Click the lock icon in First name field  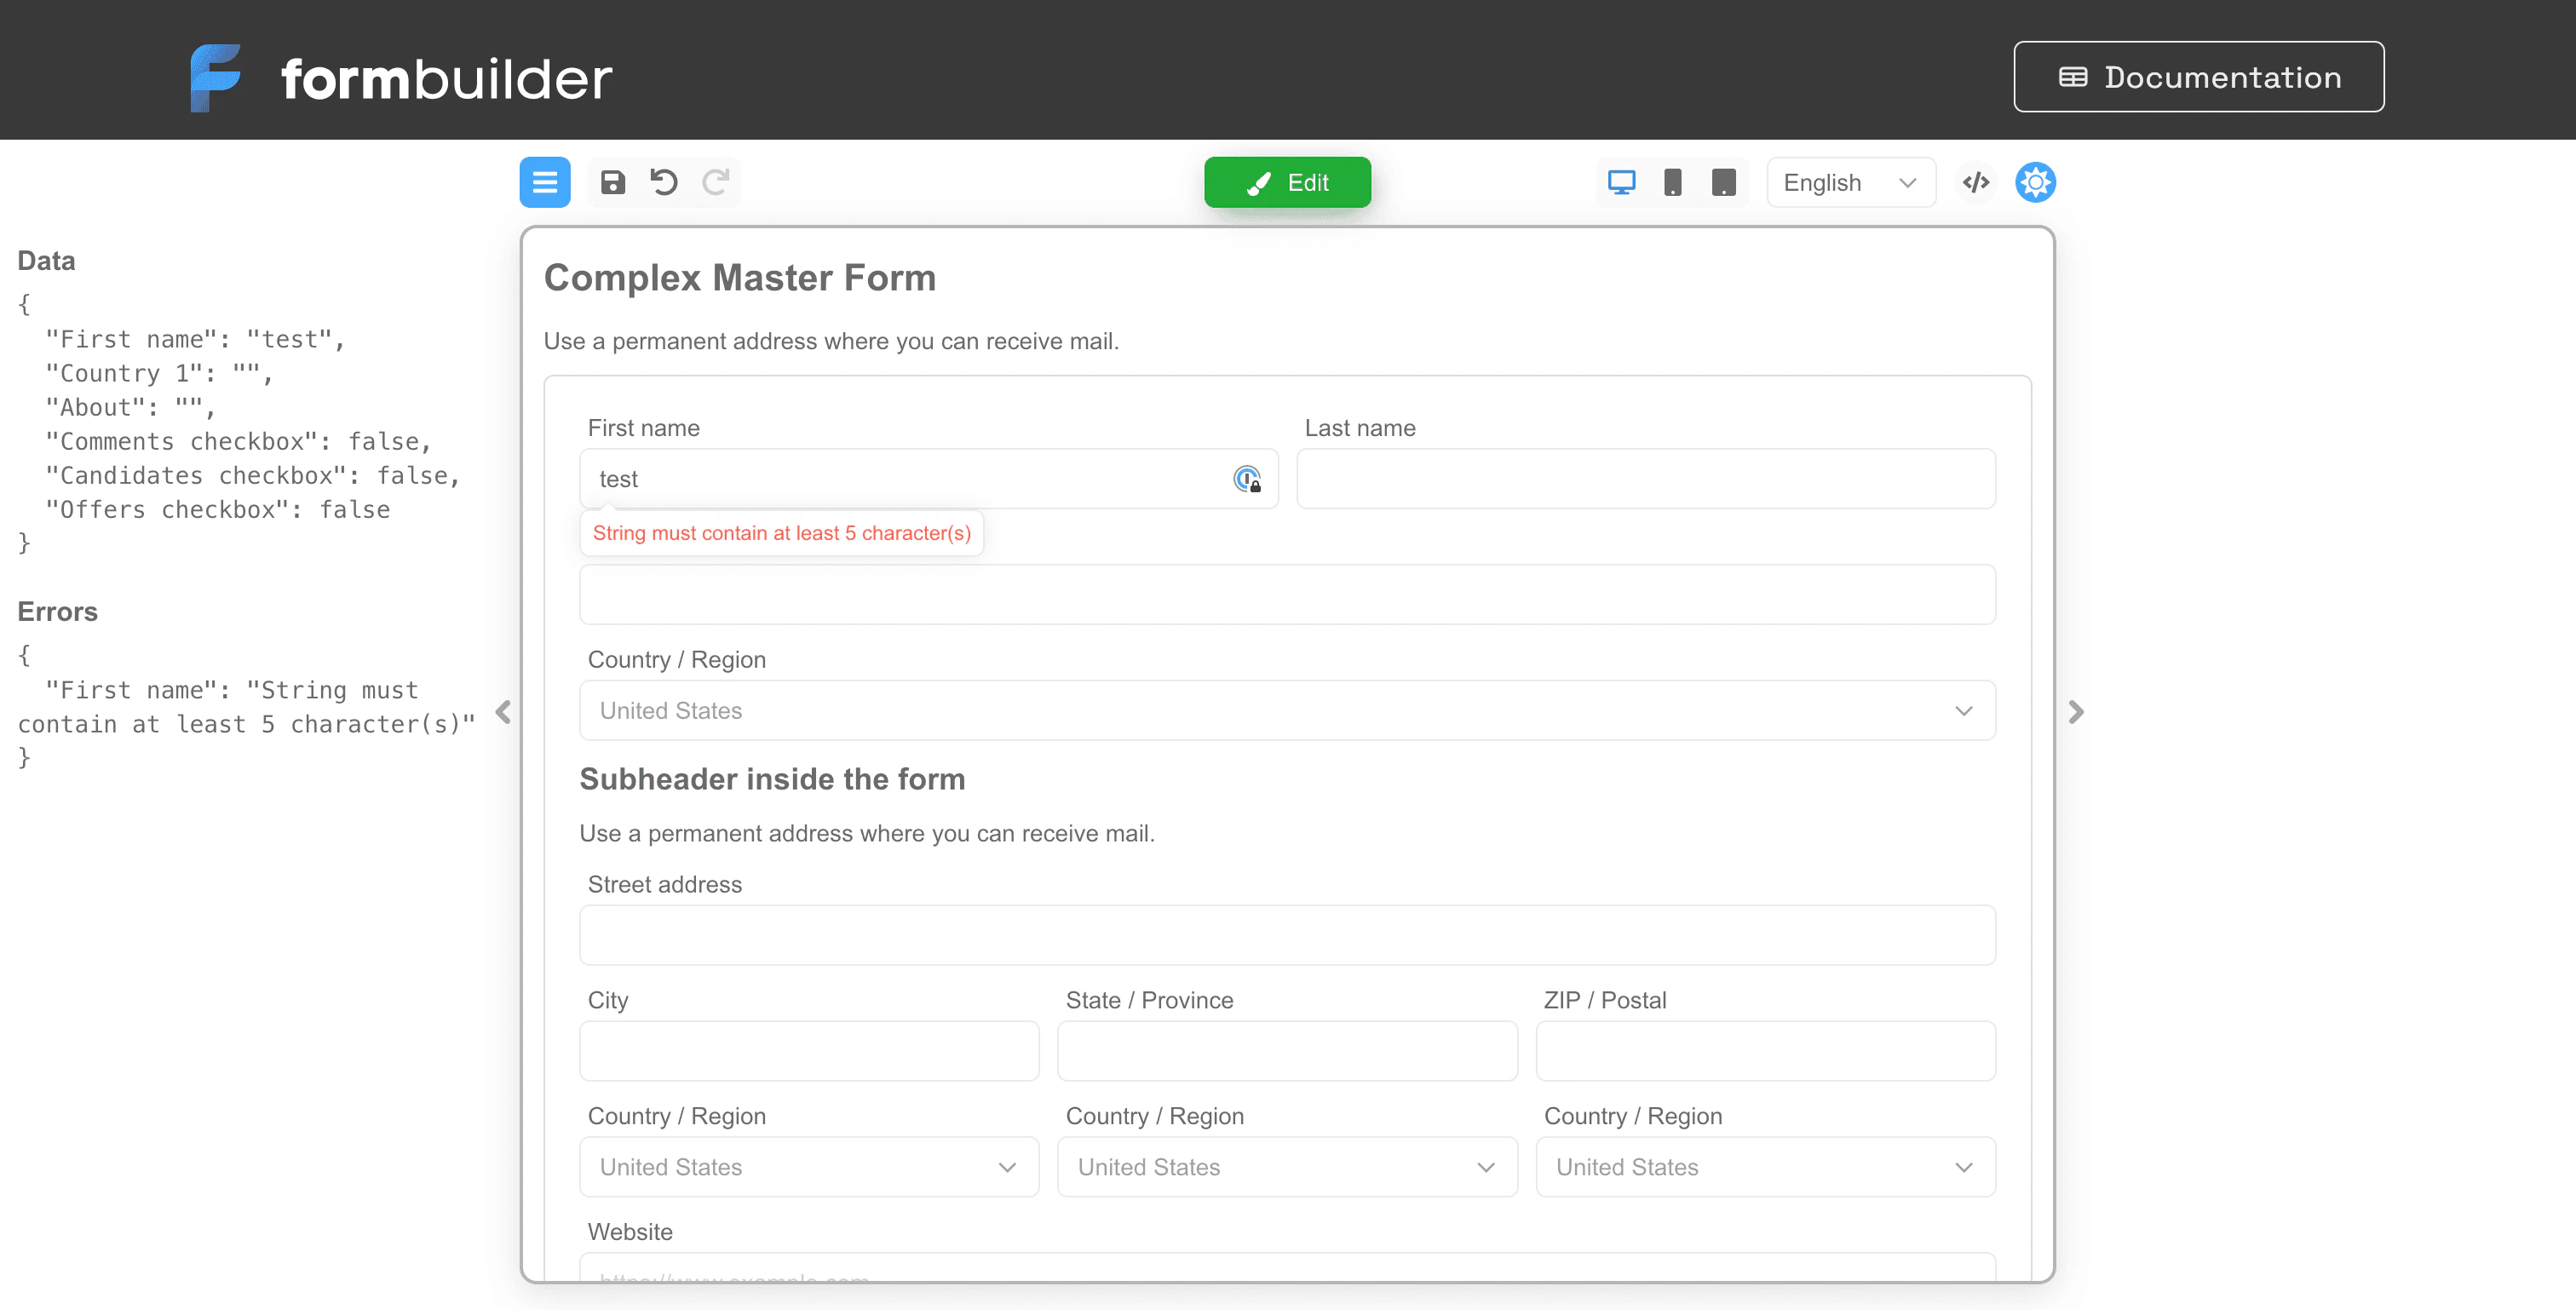tap(1247, 478)
